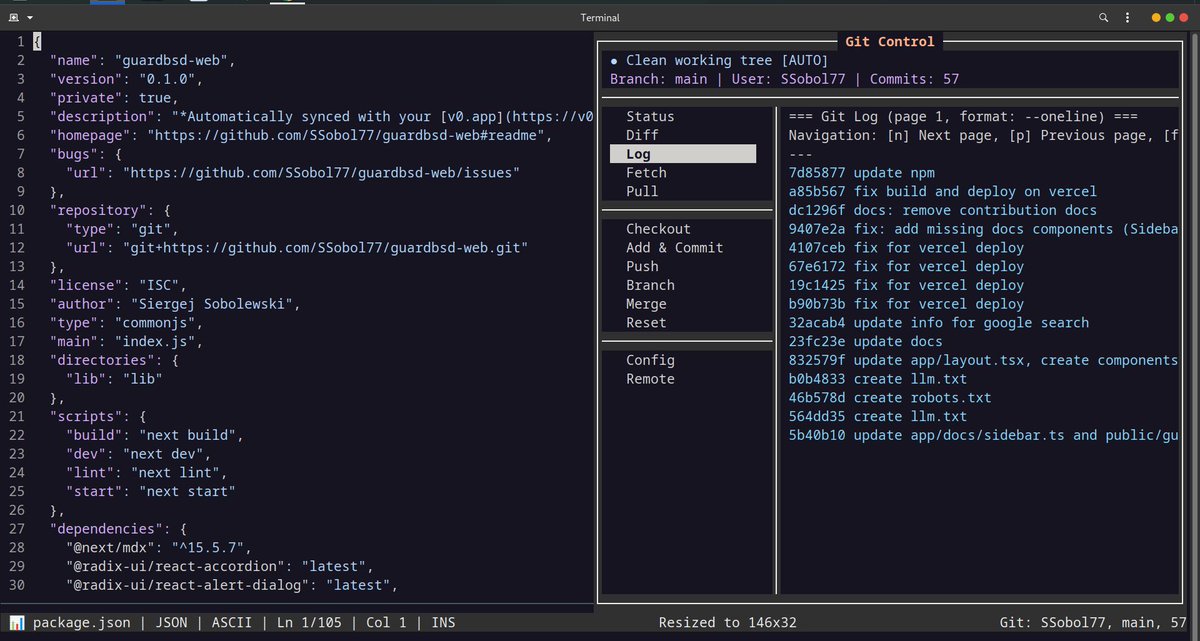Click package.json in the status bar
1200x641 pixels.
point(81,623)
